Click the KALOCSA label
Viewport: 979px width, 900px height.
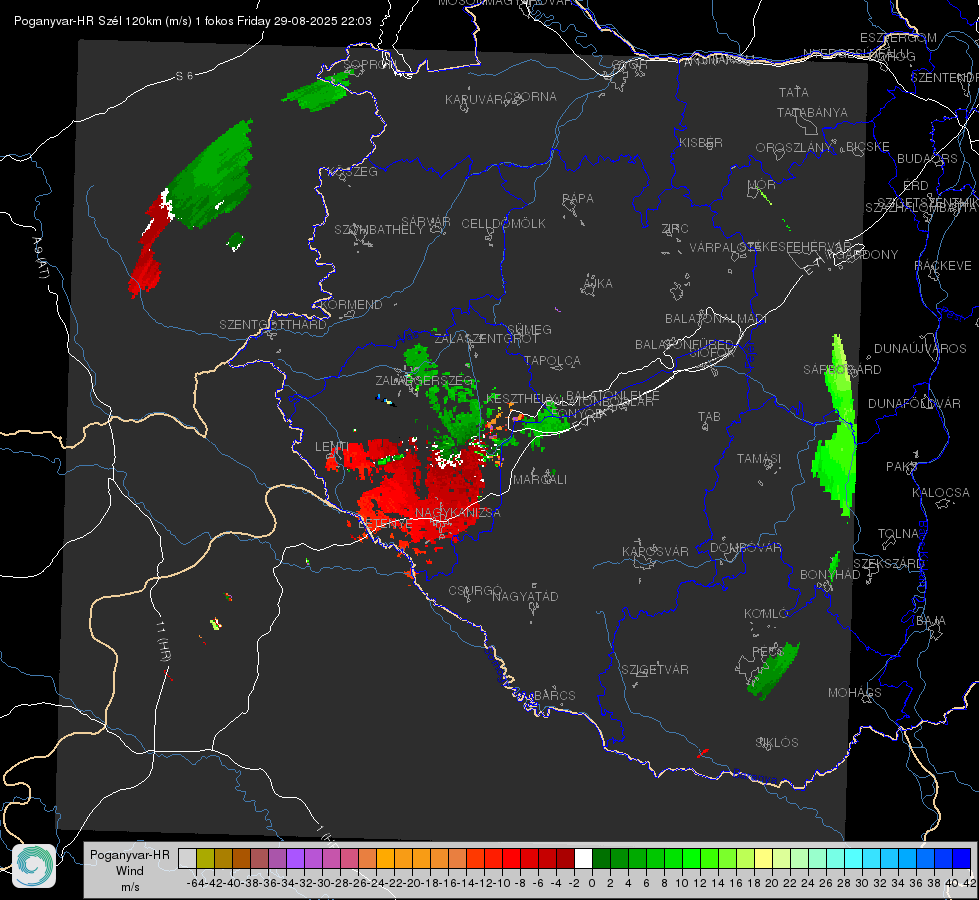click(940, 493)
